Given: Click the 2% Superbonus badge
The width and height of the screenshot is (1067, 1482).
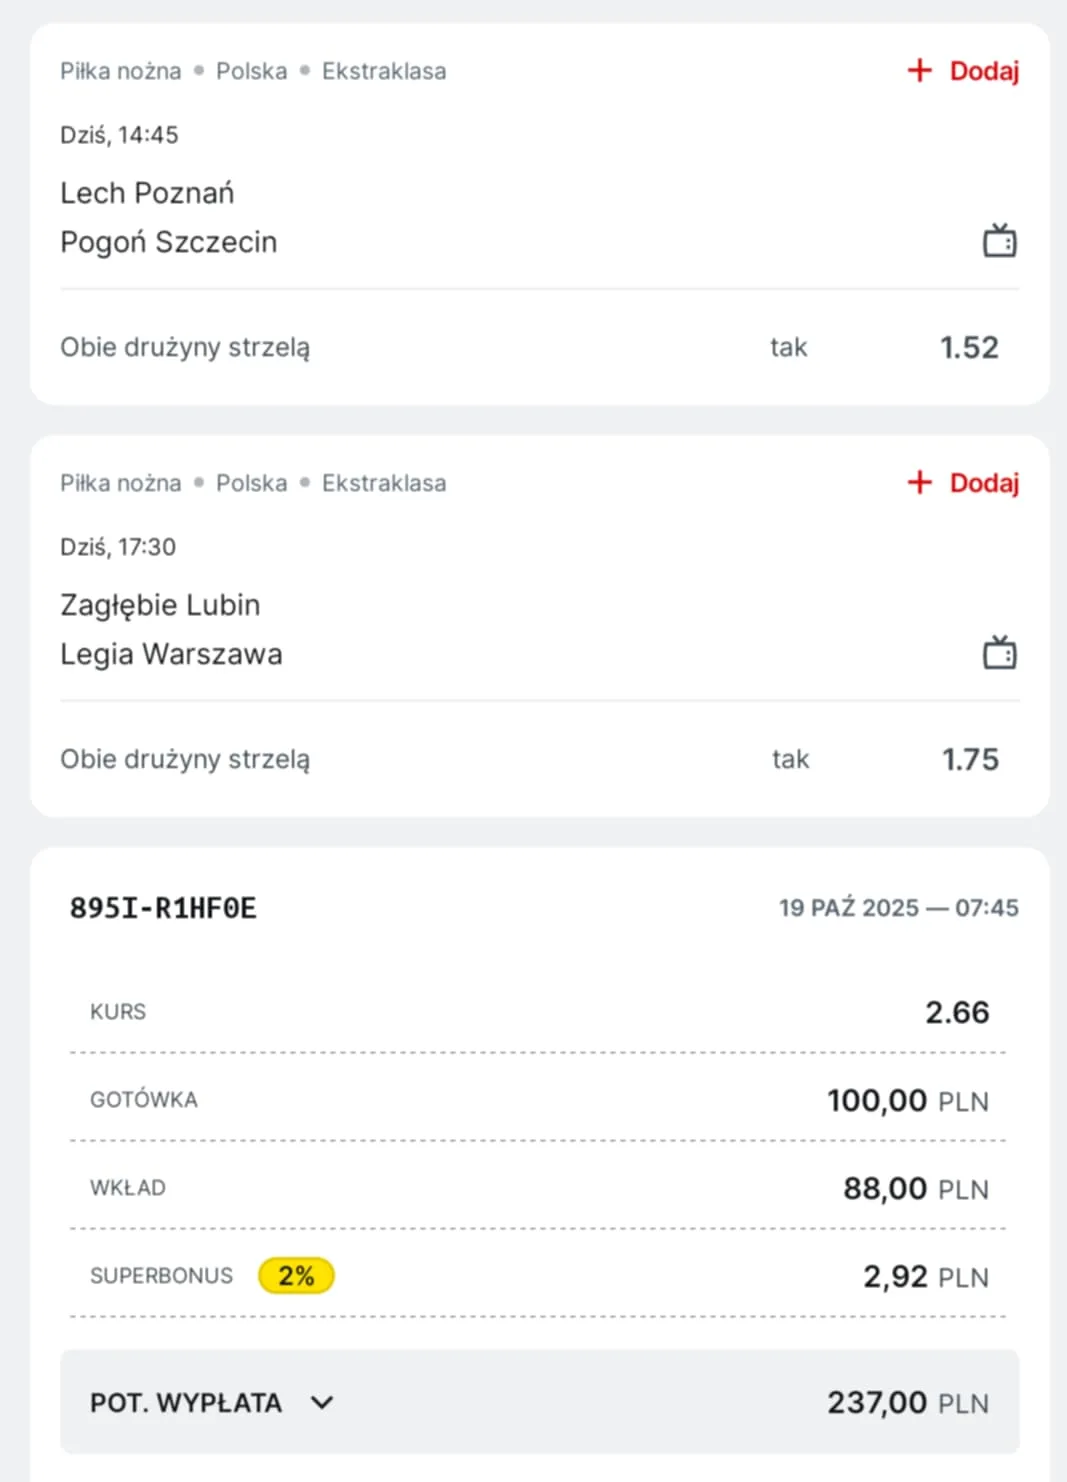Looking at the screenshot, I should click(x=296, y=1276).
